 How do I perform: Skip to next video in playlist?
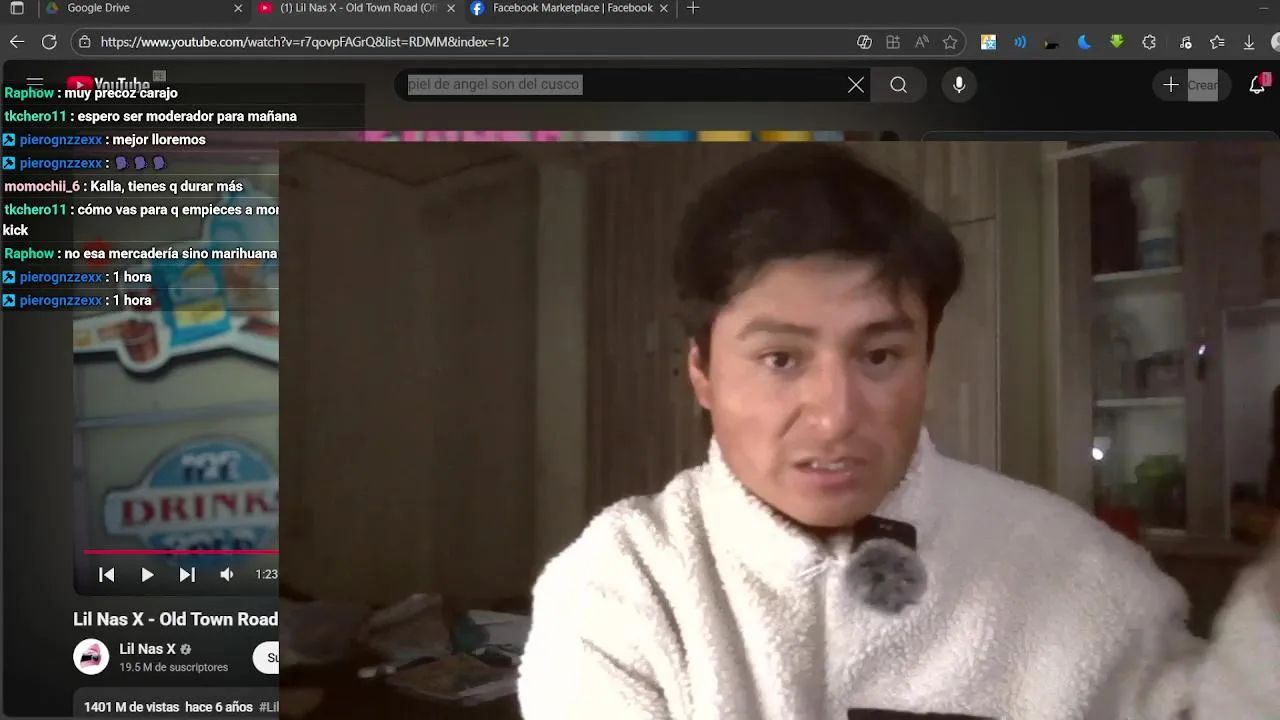click(x=187, y=574)
